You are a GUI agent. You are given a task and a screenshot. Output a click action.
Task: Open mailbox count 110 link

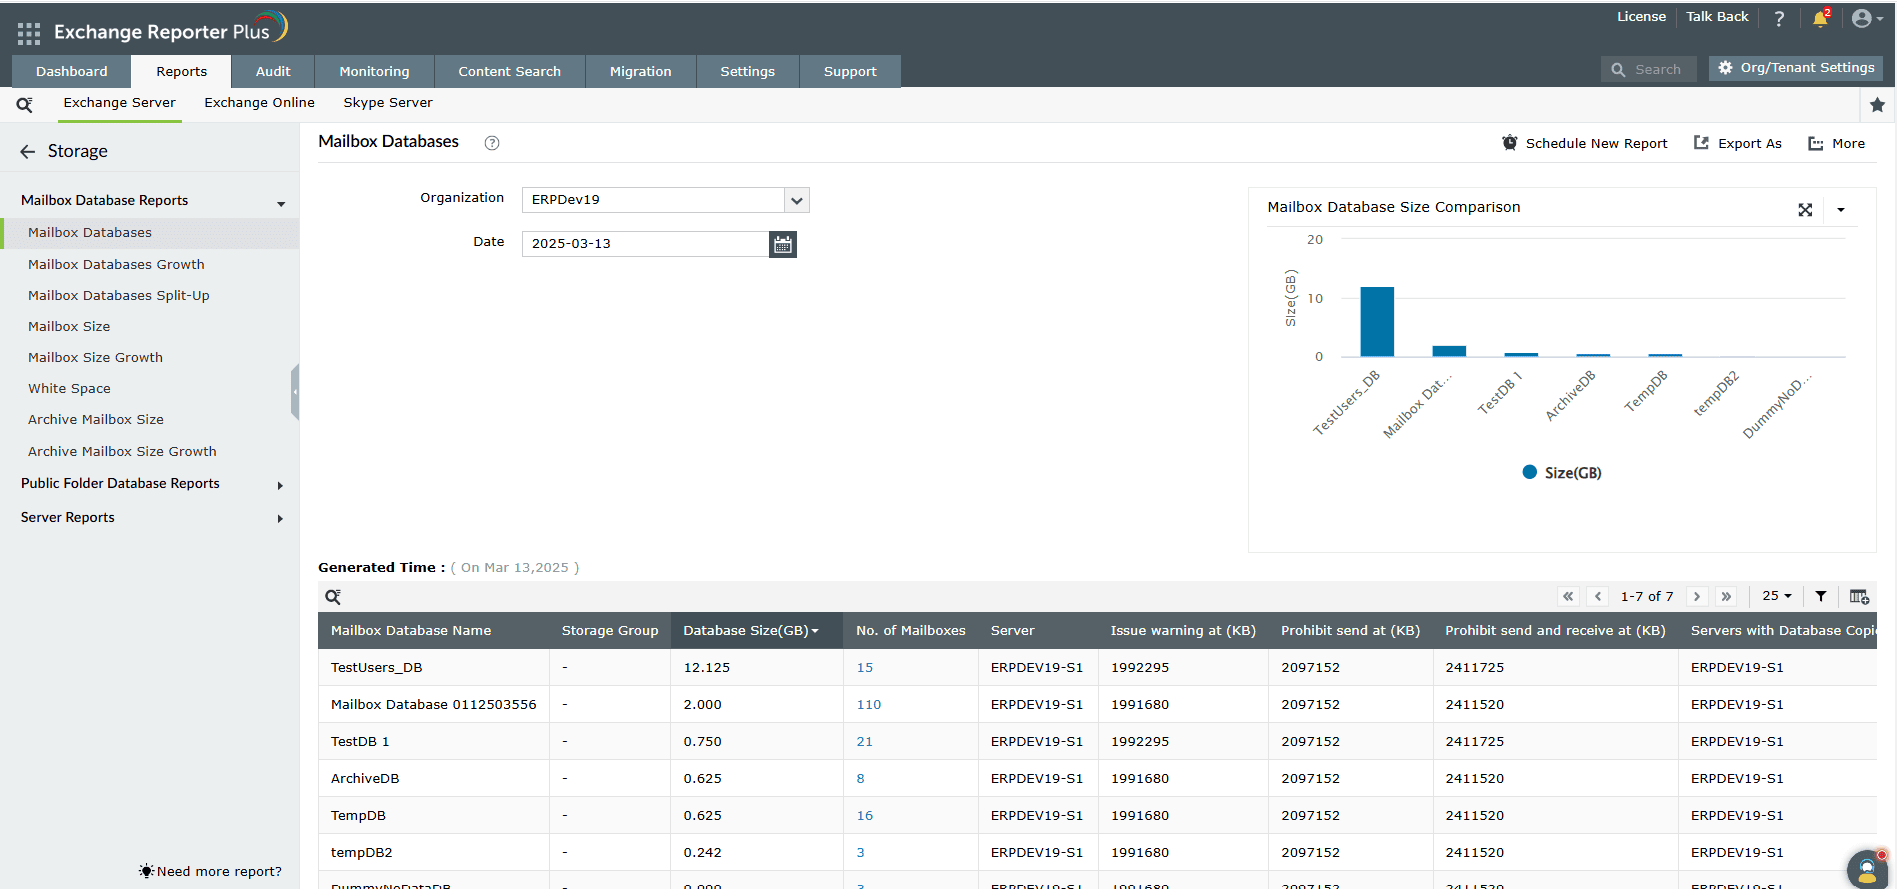pyautogui.click(x=869, y=705)
